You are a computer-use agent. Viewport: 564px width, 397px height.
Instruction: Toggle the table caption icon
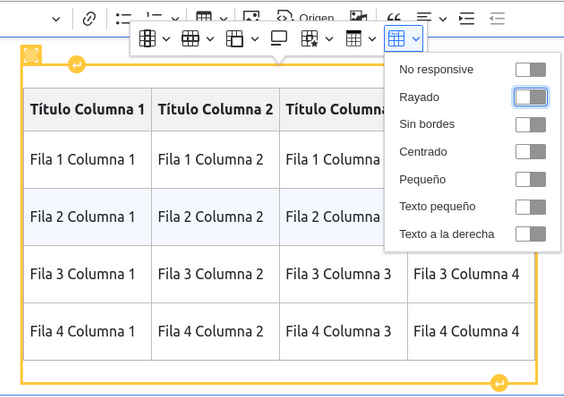click(x=279, y=38)
